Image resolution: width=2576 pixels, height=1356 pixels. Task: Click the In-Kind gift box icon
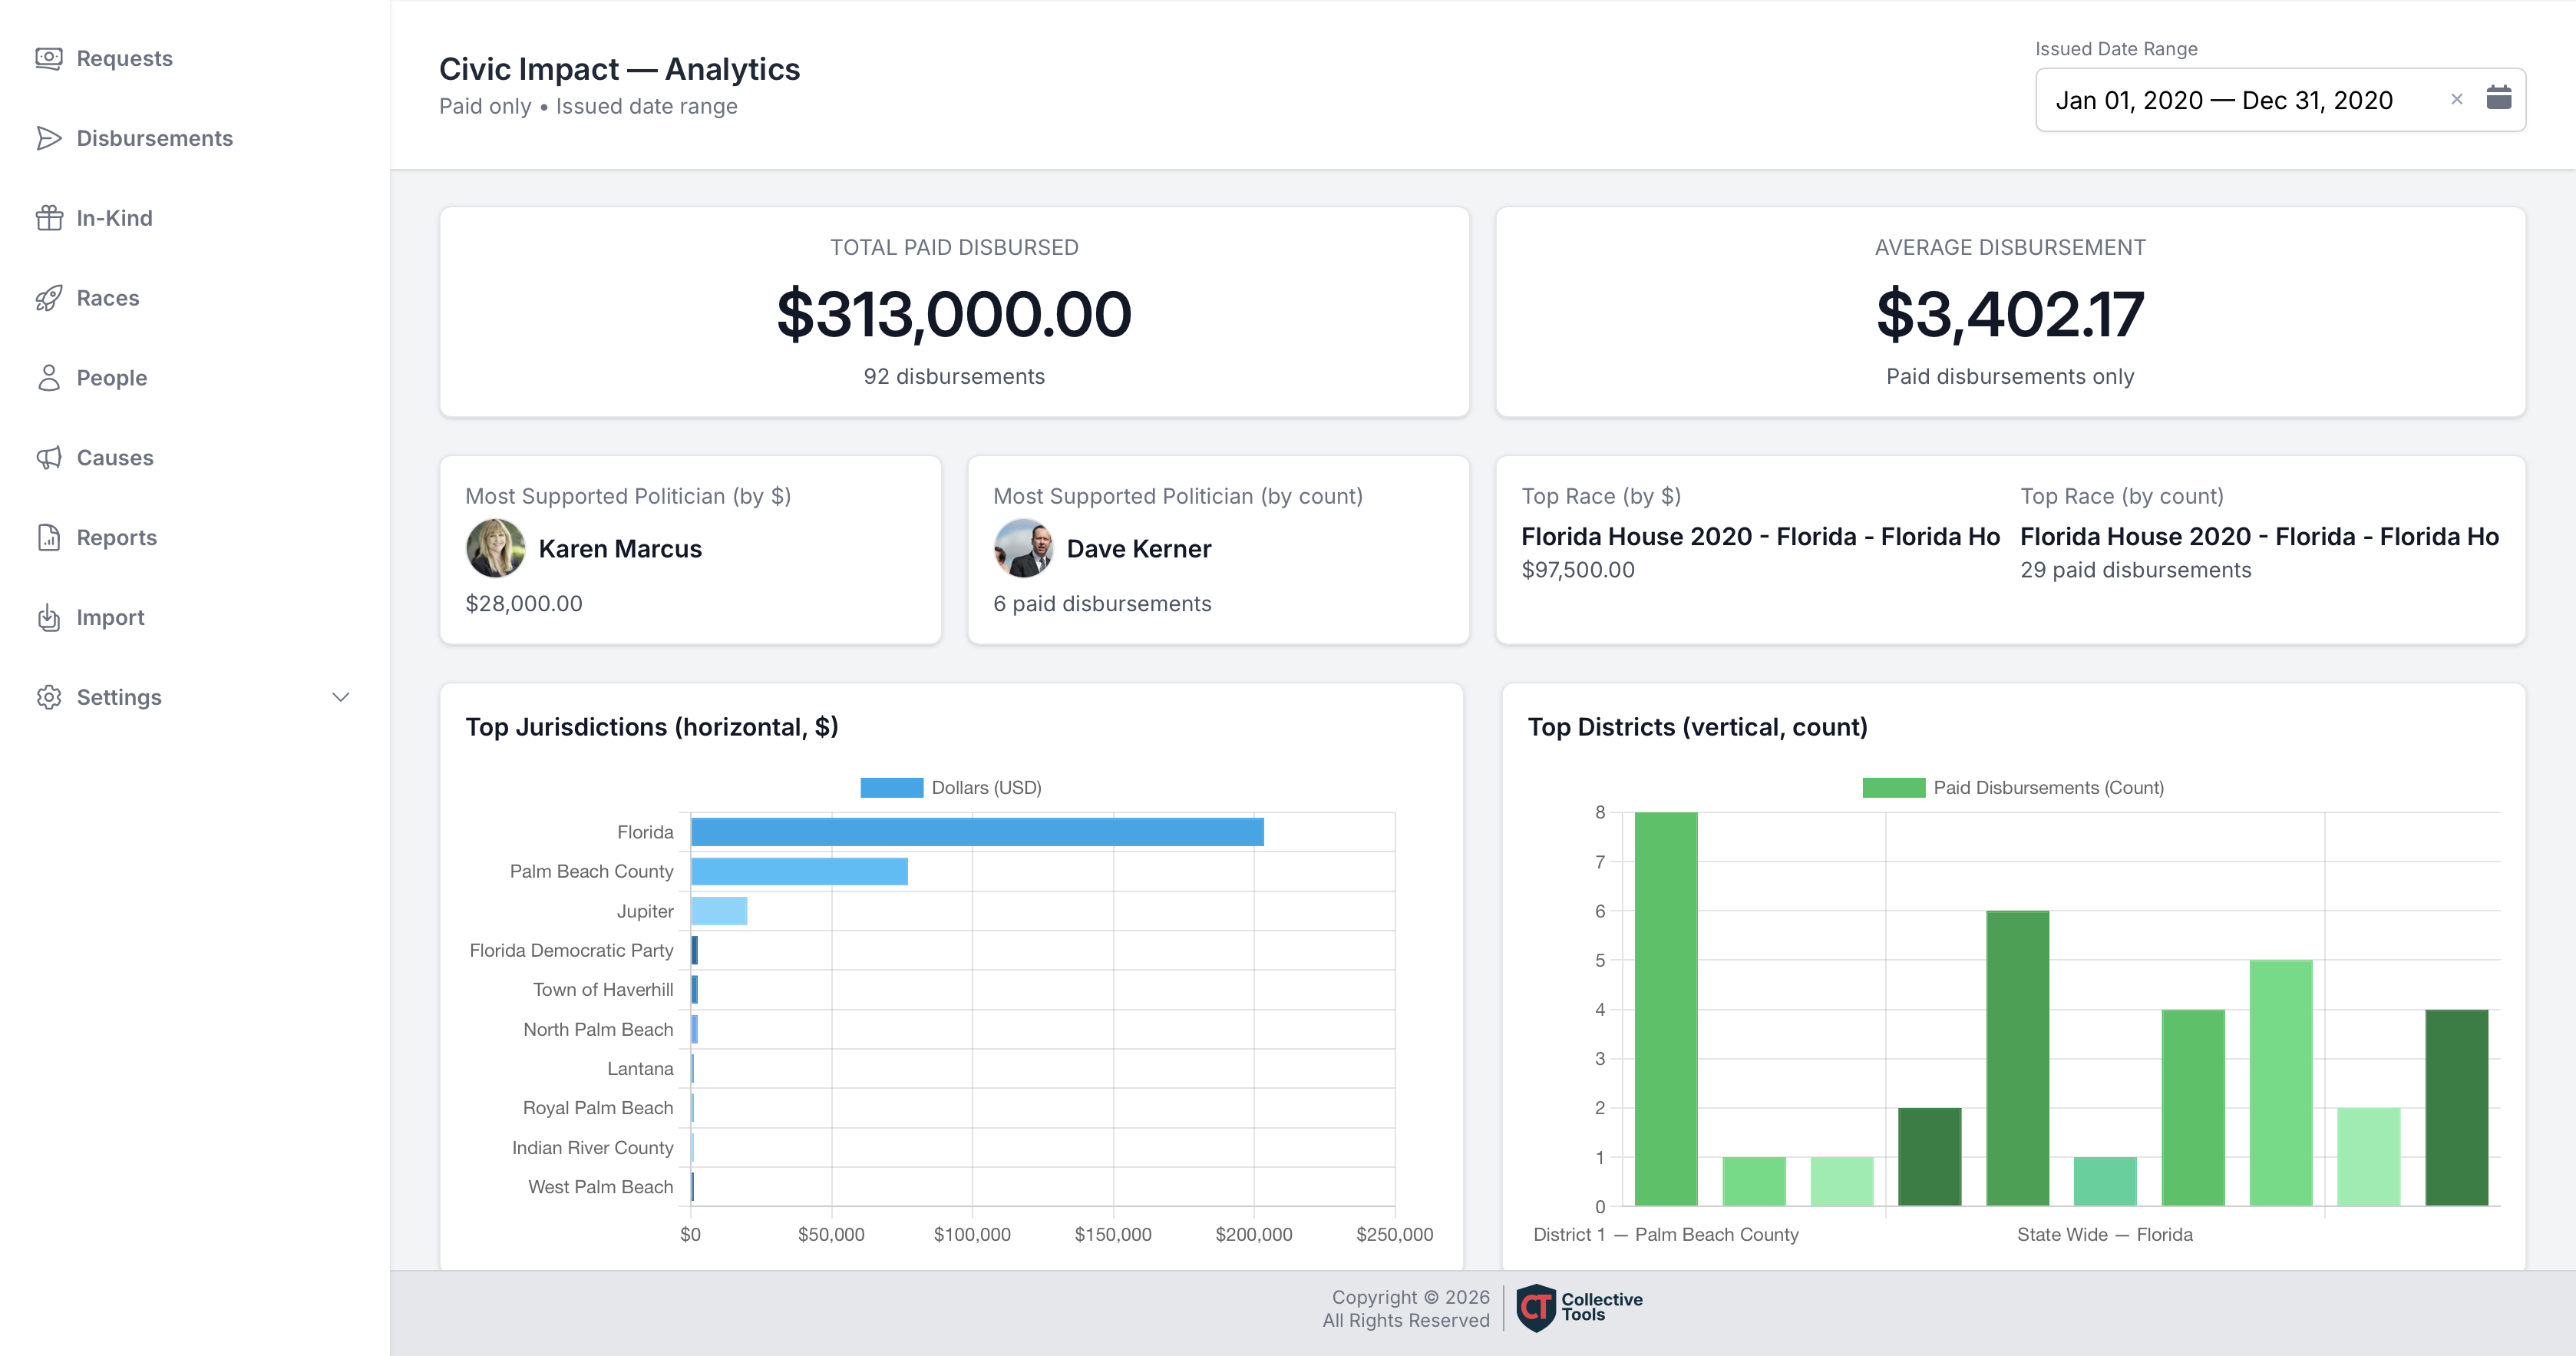pyautogui.click(x=48, y=218)
